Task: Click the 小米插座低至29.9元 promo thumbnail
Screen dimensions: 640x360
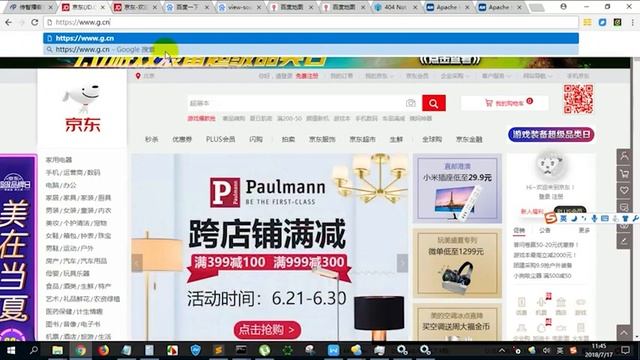Action: click(x=457, y=189)
